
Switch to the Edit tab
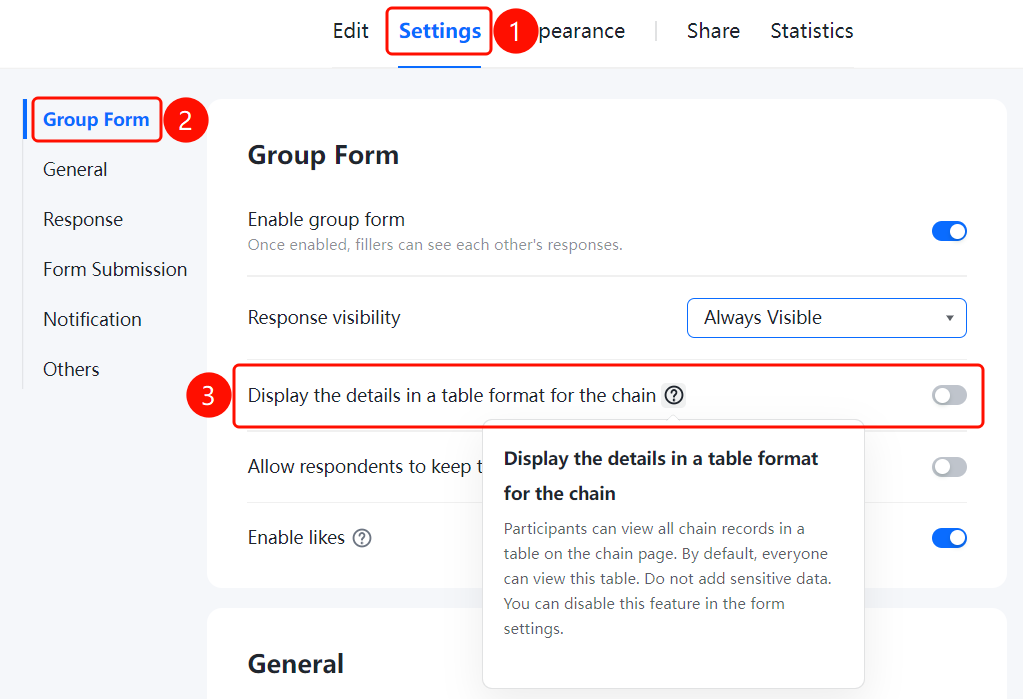pos(350,31)
